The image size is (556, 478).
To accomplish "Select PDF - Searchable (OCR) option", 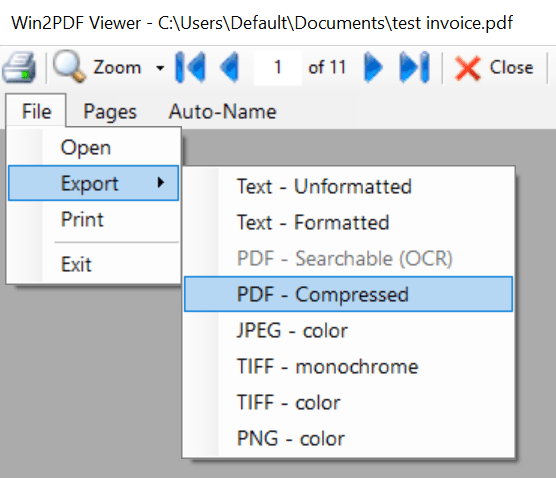I will [x=349, y=258].
